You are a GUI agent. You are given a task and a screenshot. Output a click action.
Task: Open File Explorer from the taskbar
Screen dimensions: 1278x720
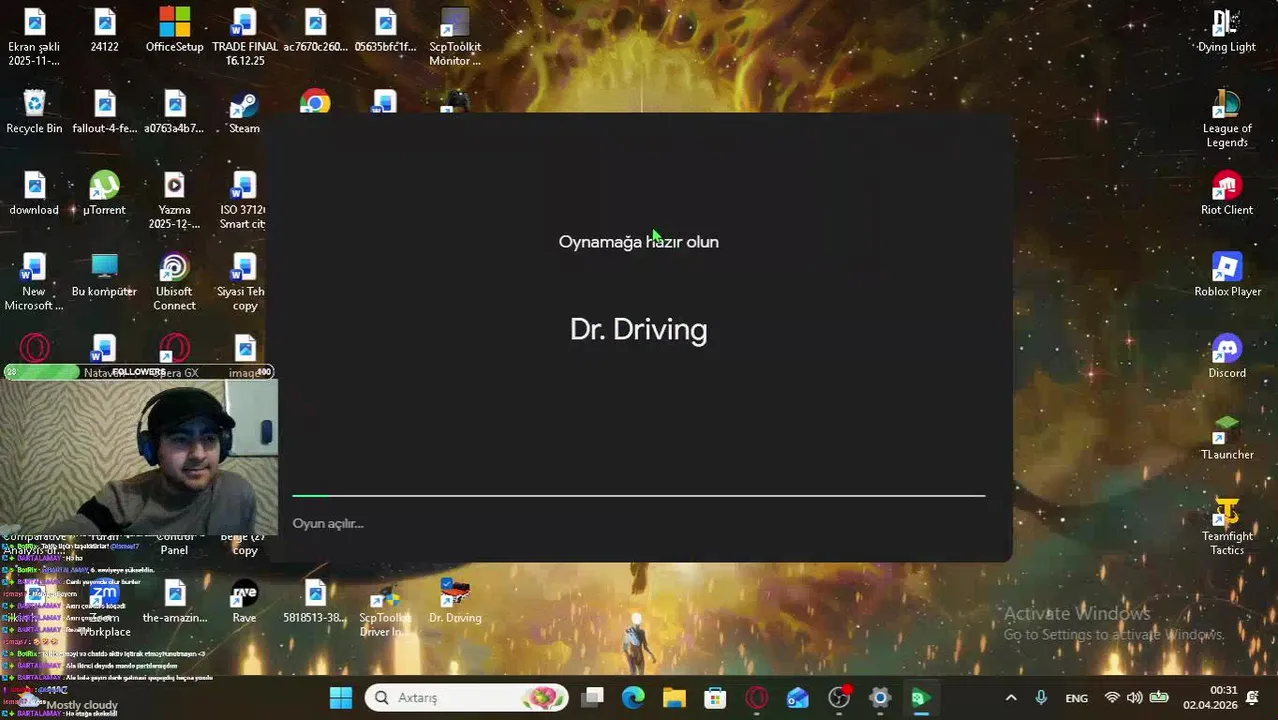tap(674, 698)
